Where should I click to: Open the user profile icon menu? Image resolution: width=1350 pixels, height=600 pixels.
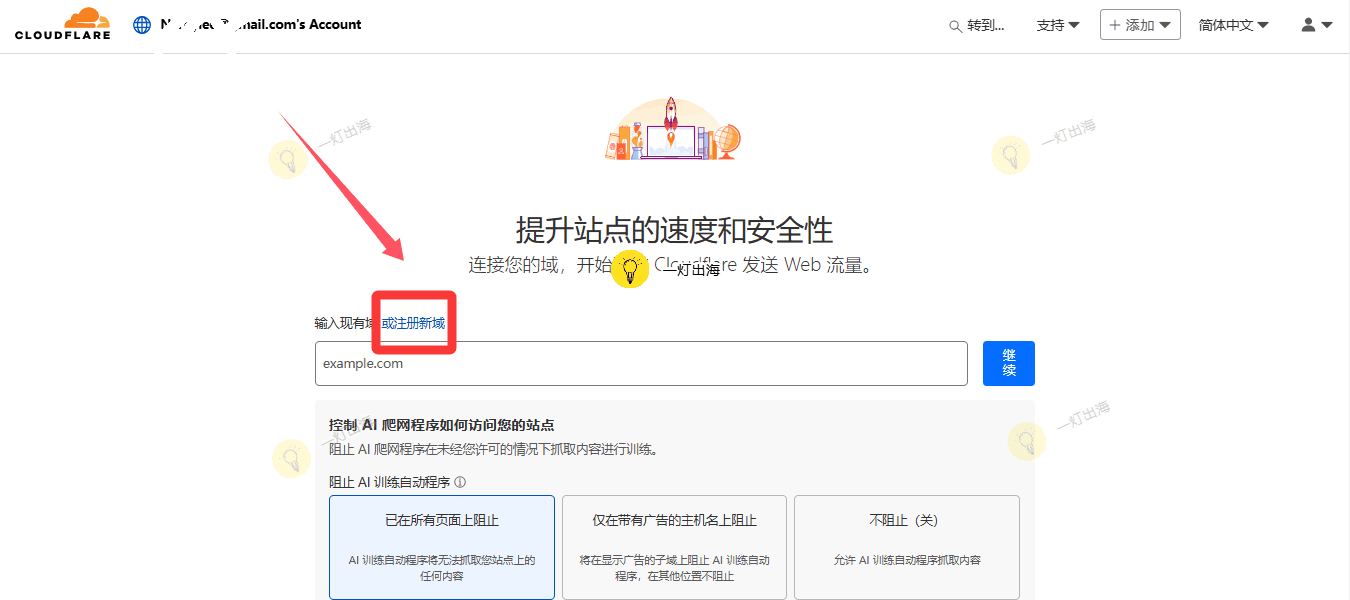tap(1316, 25)
